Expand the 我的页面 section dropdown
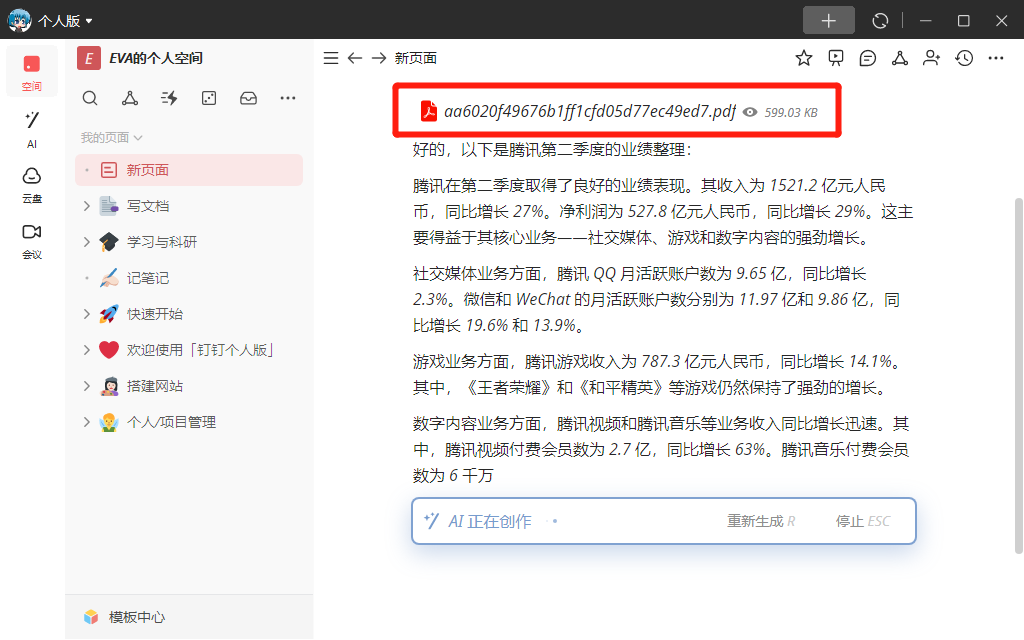The image size is (1024, 640). click(112, 138)
